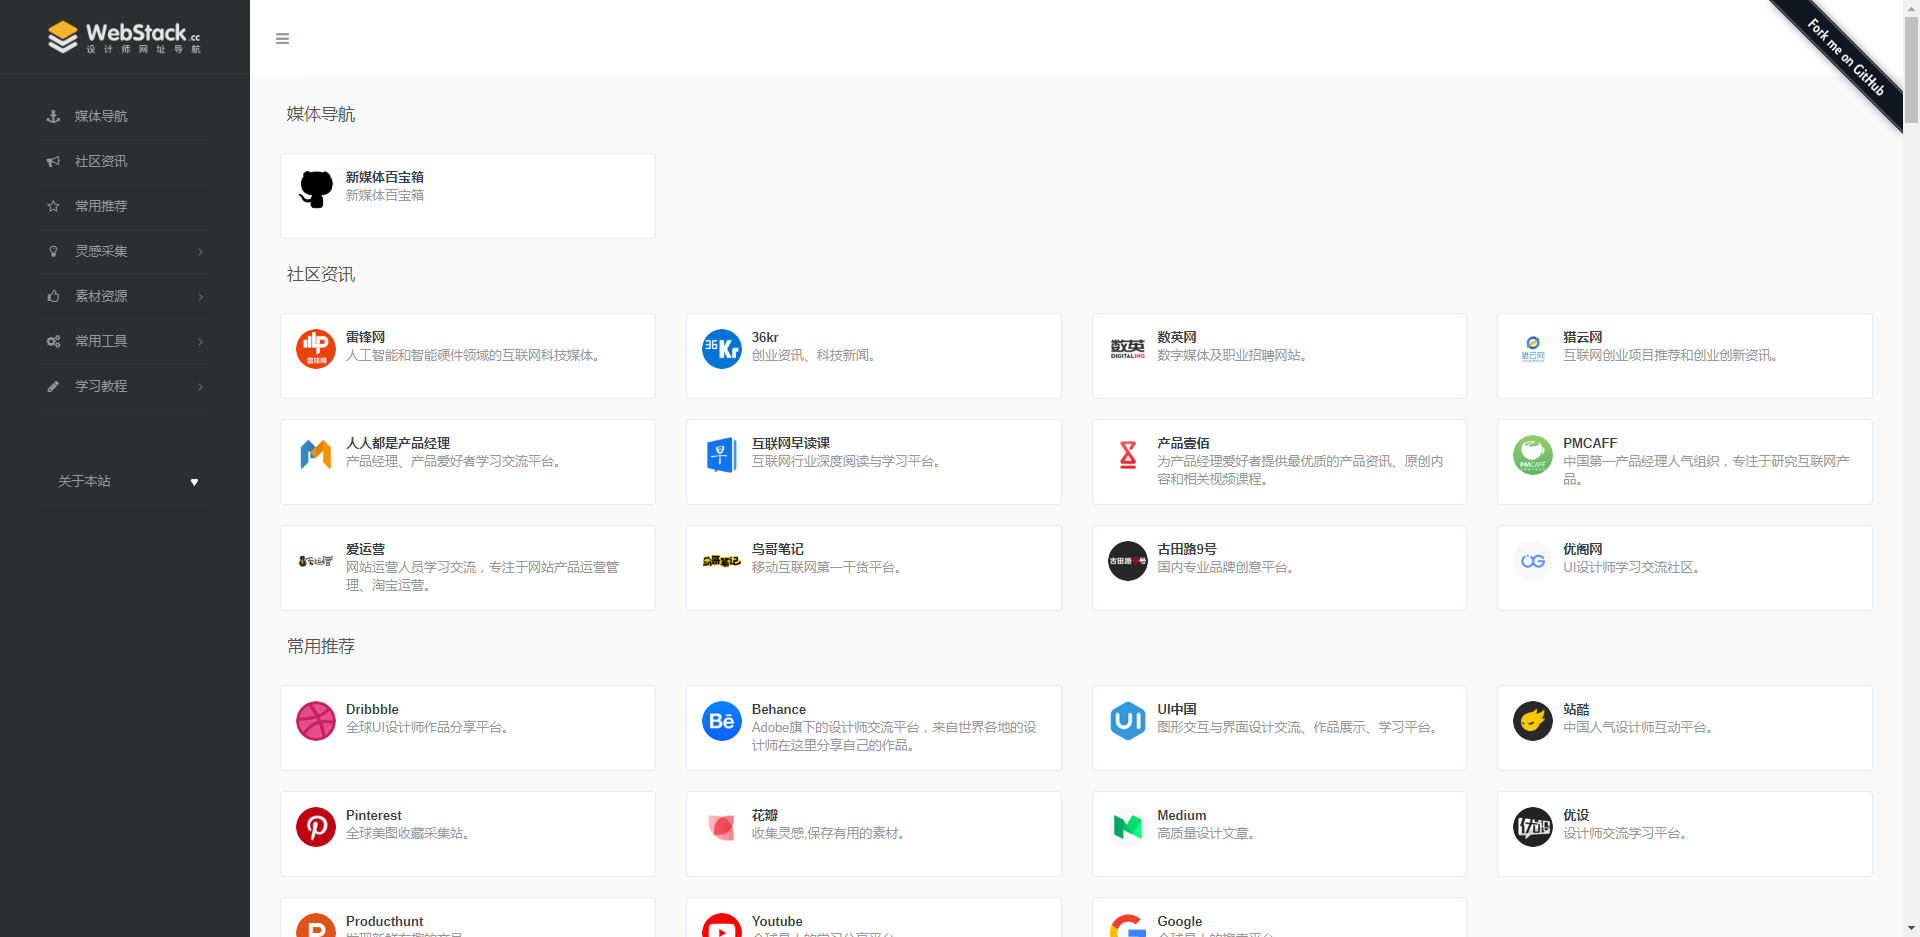This screenshot has height=937, width=1920.
Task: Click the 爱运营 logo icon
Action: 316,561
